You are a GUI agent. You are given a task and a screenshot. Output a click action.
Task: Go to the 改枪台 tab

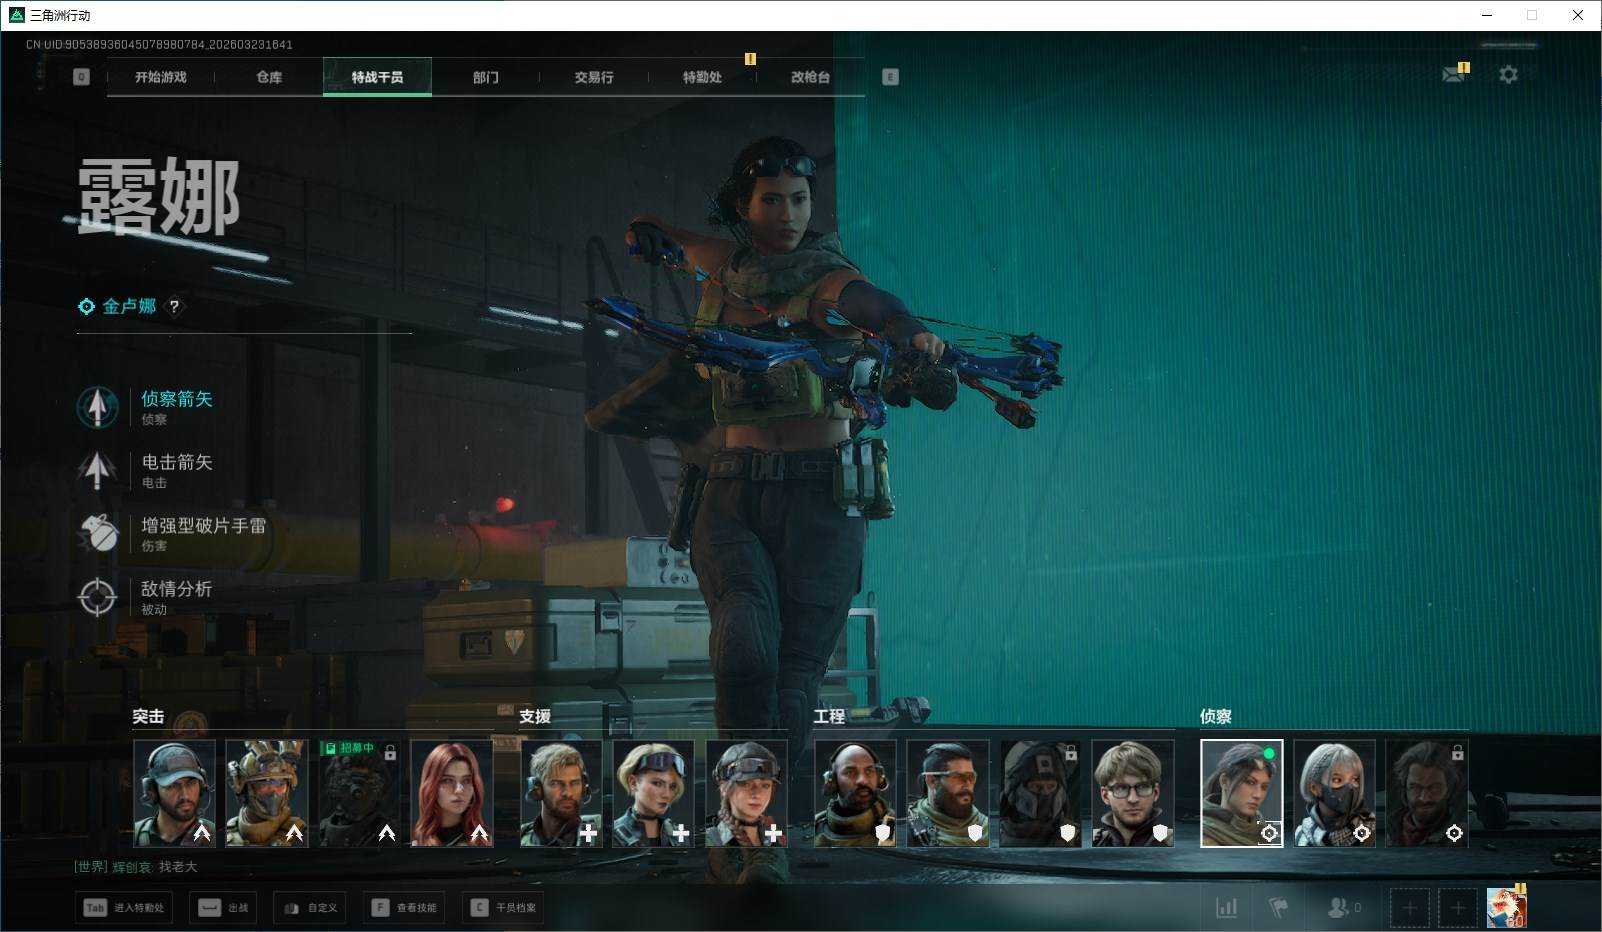click(809, 77)
